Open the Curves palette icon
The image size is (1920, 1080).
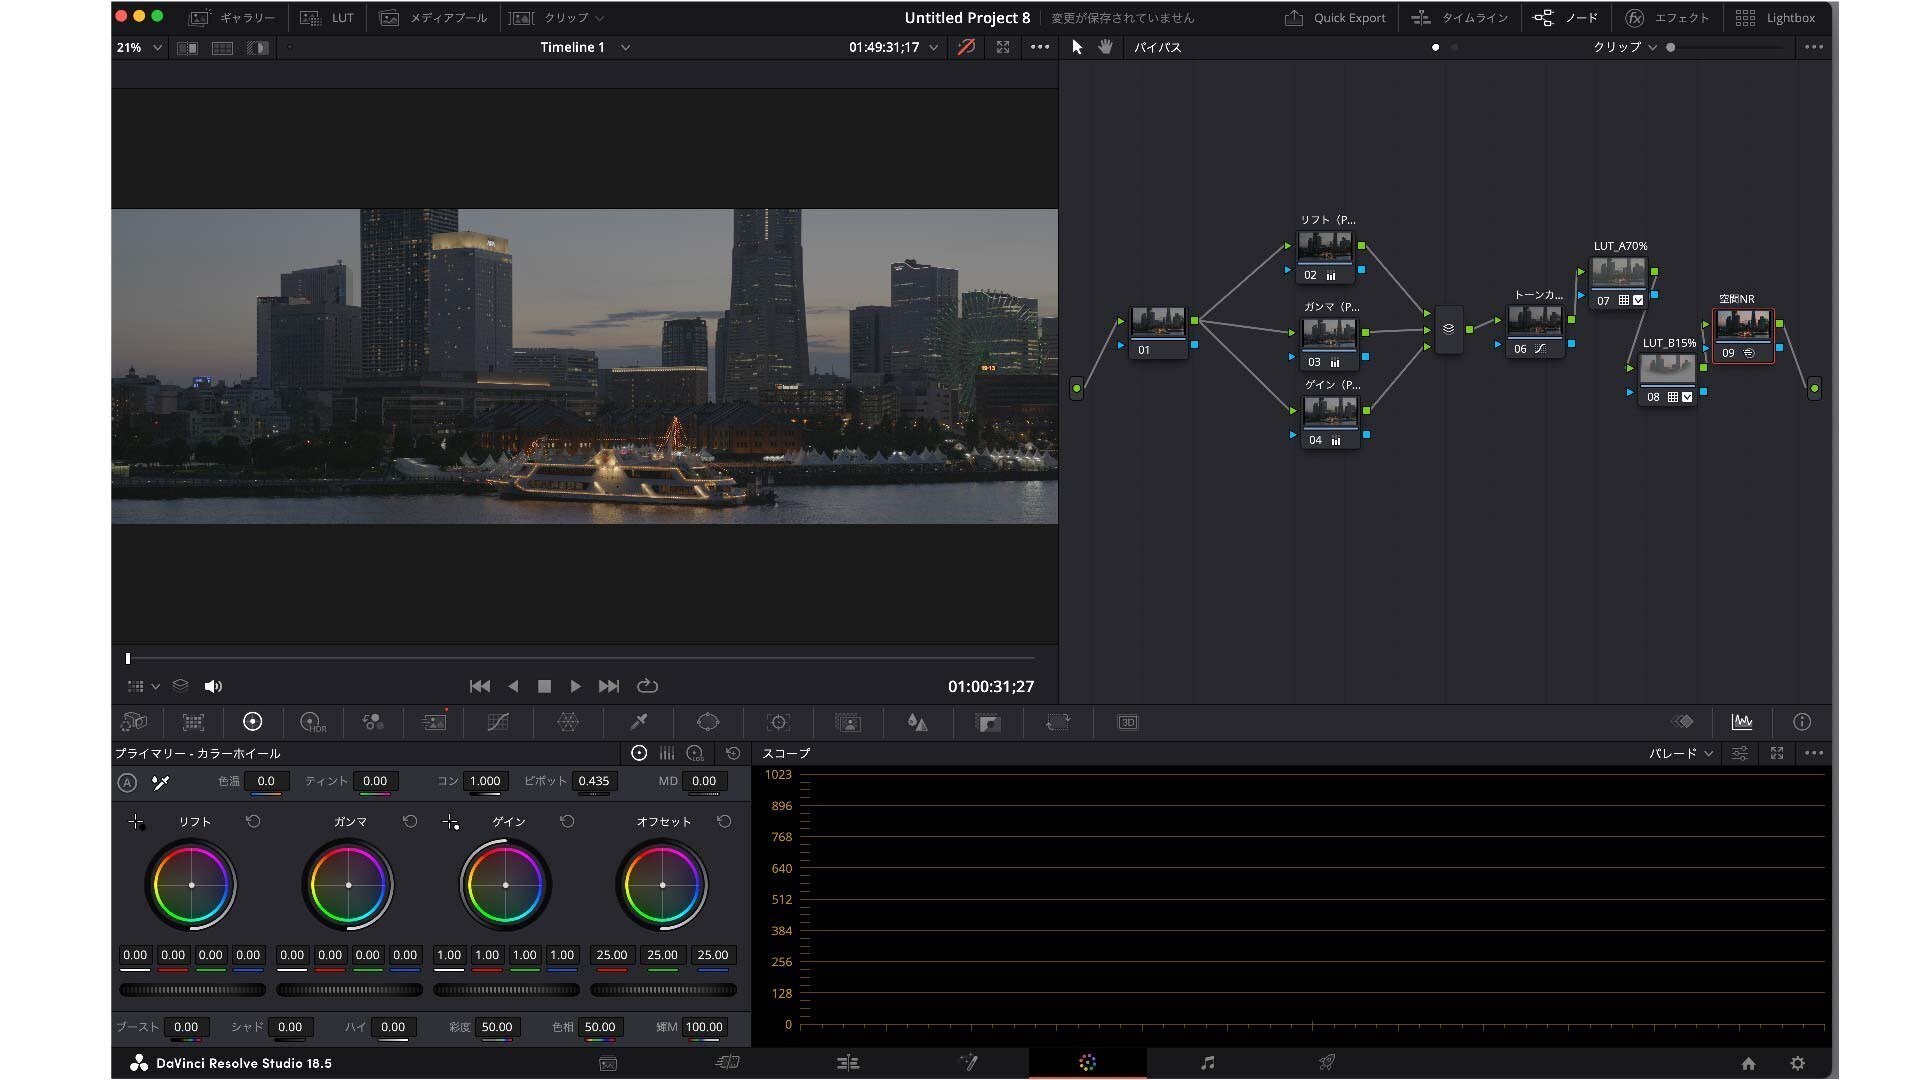click(497, 722)
